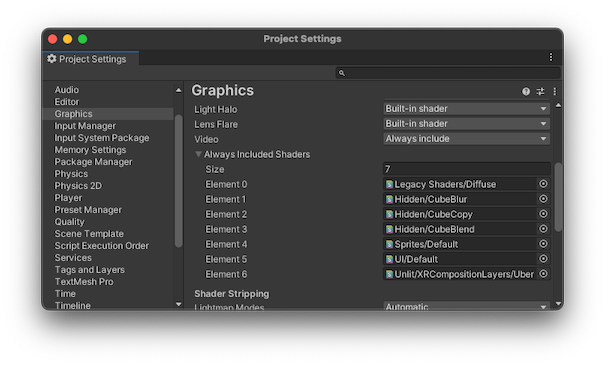Click the Light Halo label
This screenshot has width=605, height=365.
click(x=216, y=110)
